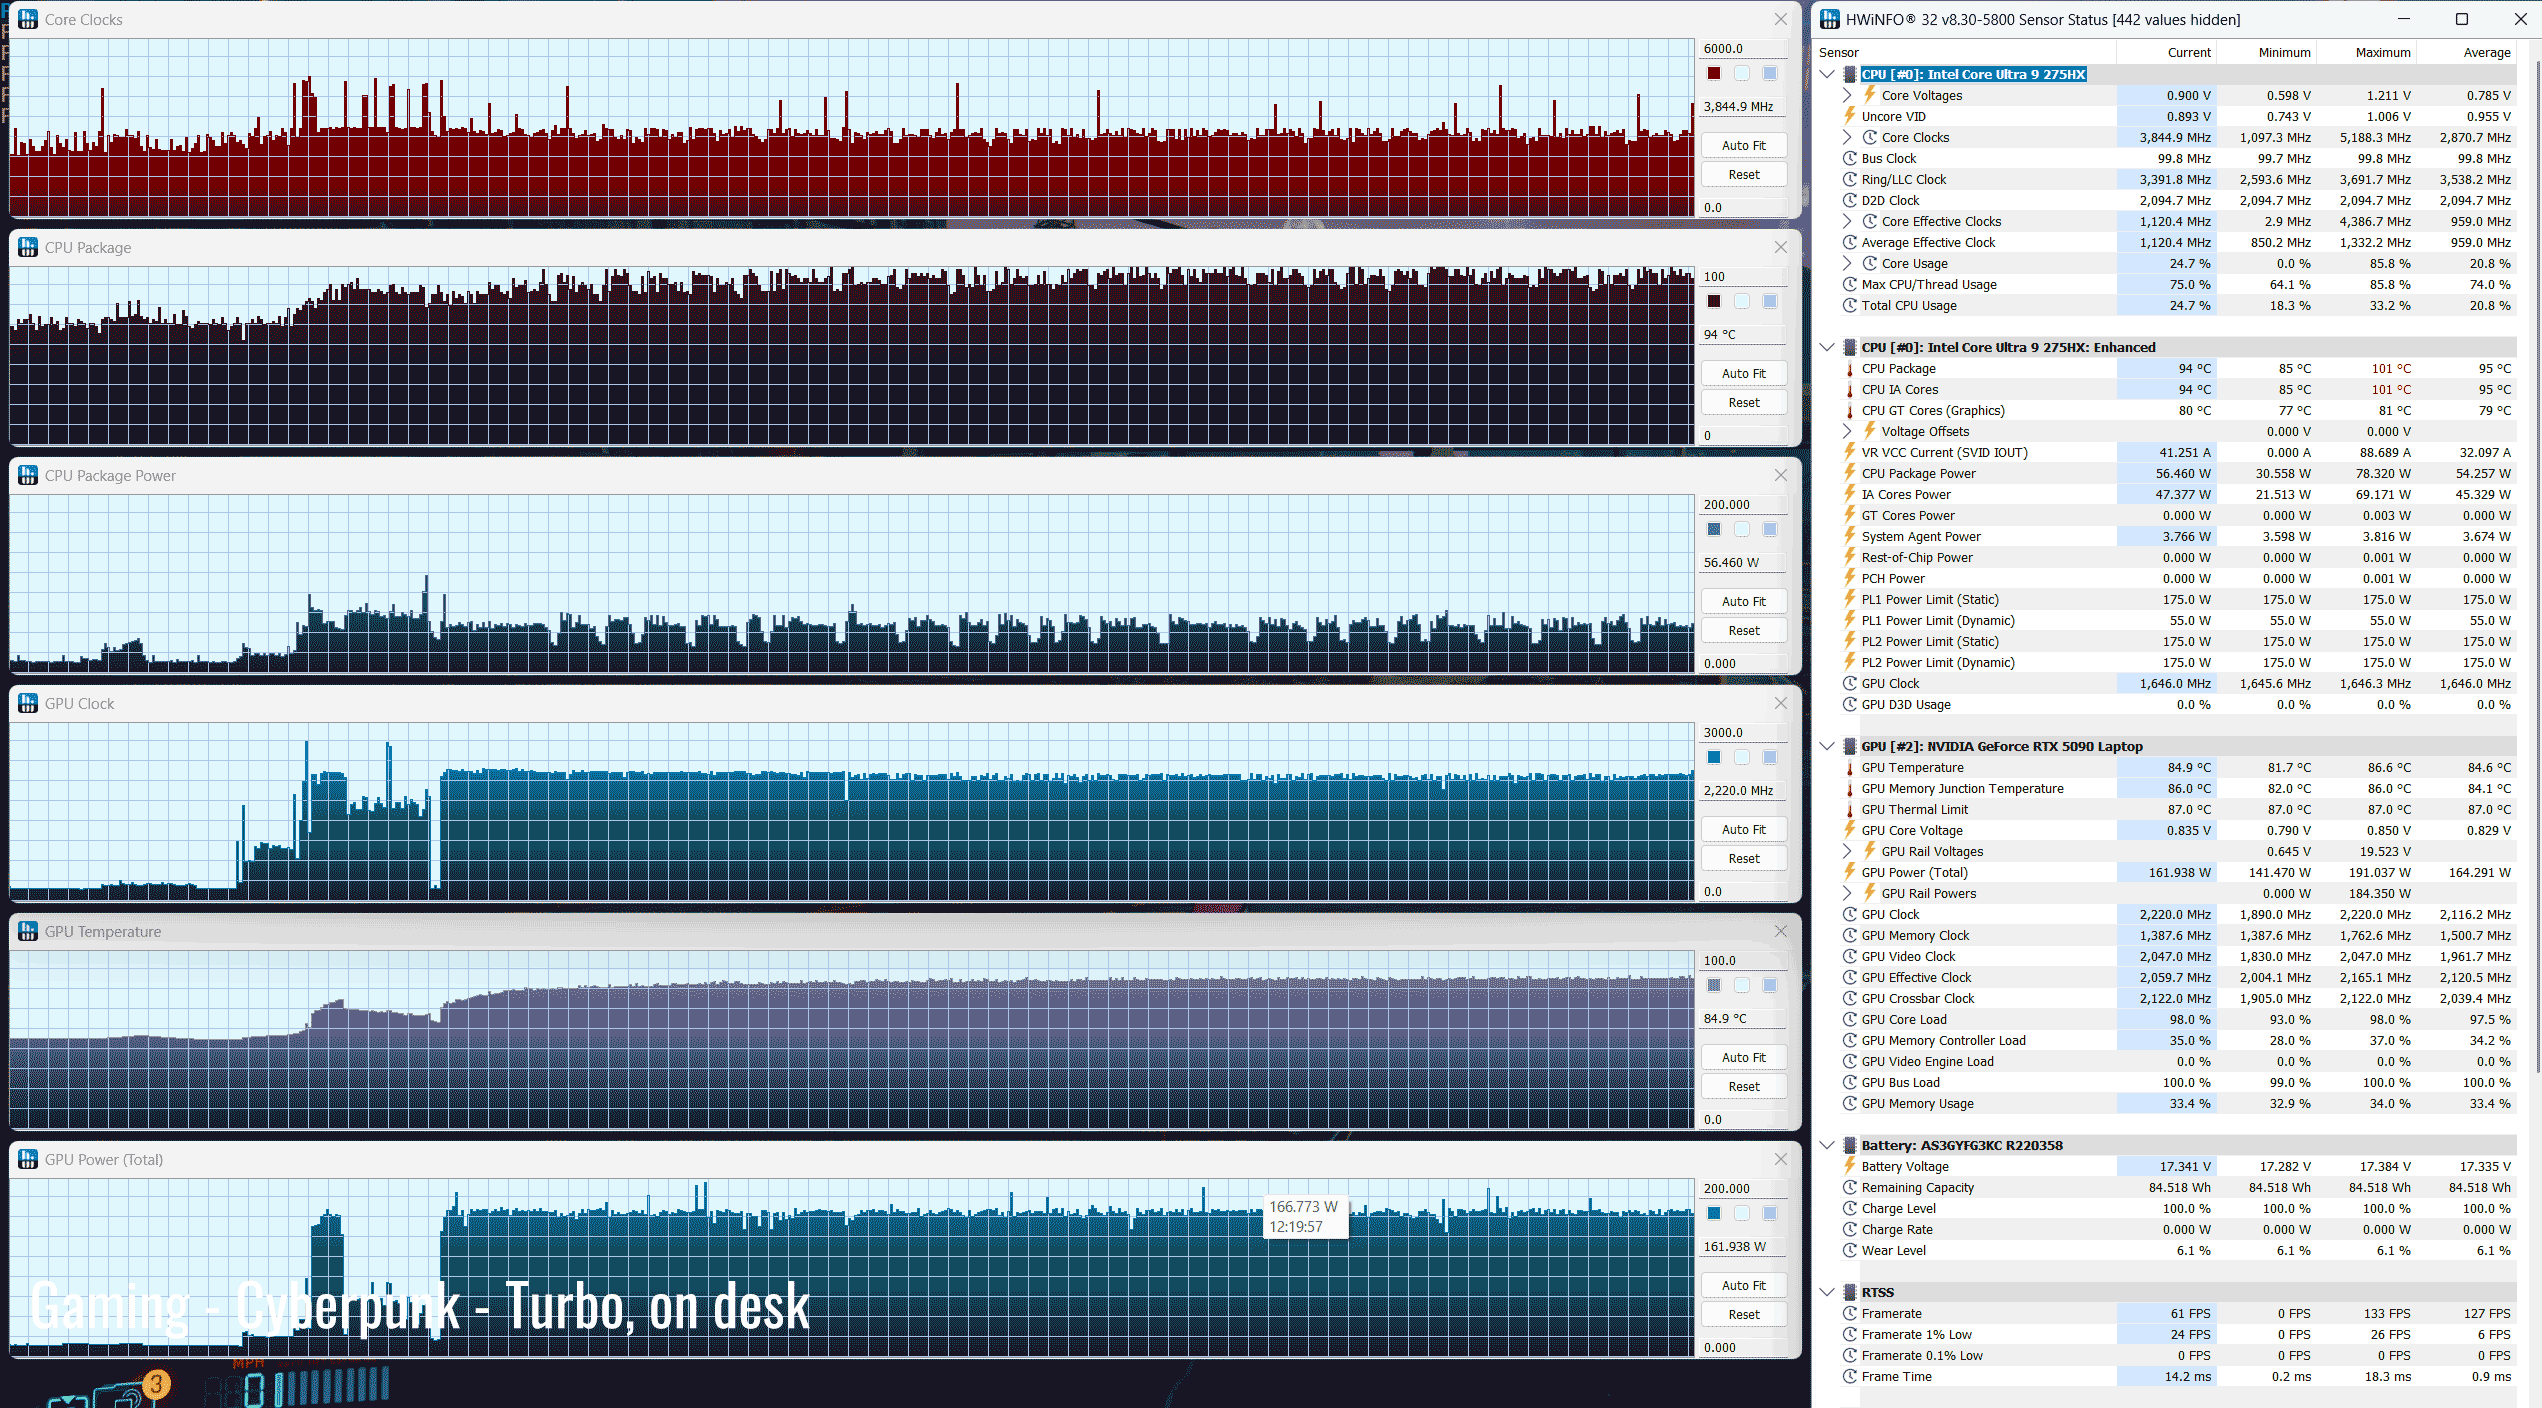Click the GPU Temperature sensor thermometer icon
This screenshot has width=2542, height=1408.
(x=1850, y=768)
